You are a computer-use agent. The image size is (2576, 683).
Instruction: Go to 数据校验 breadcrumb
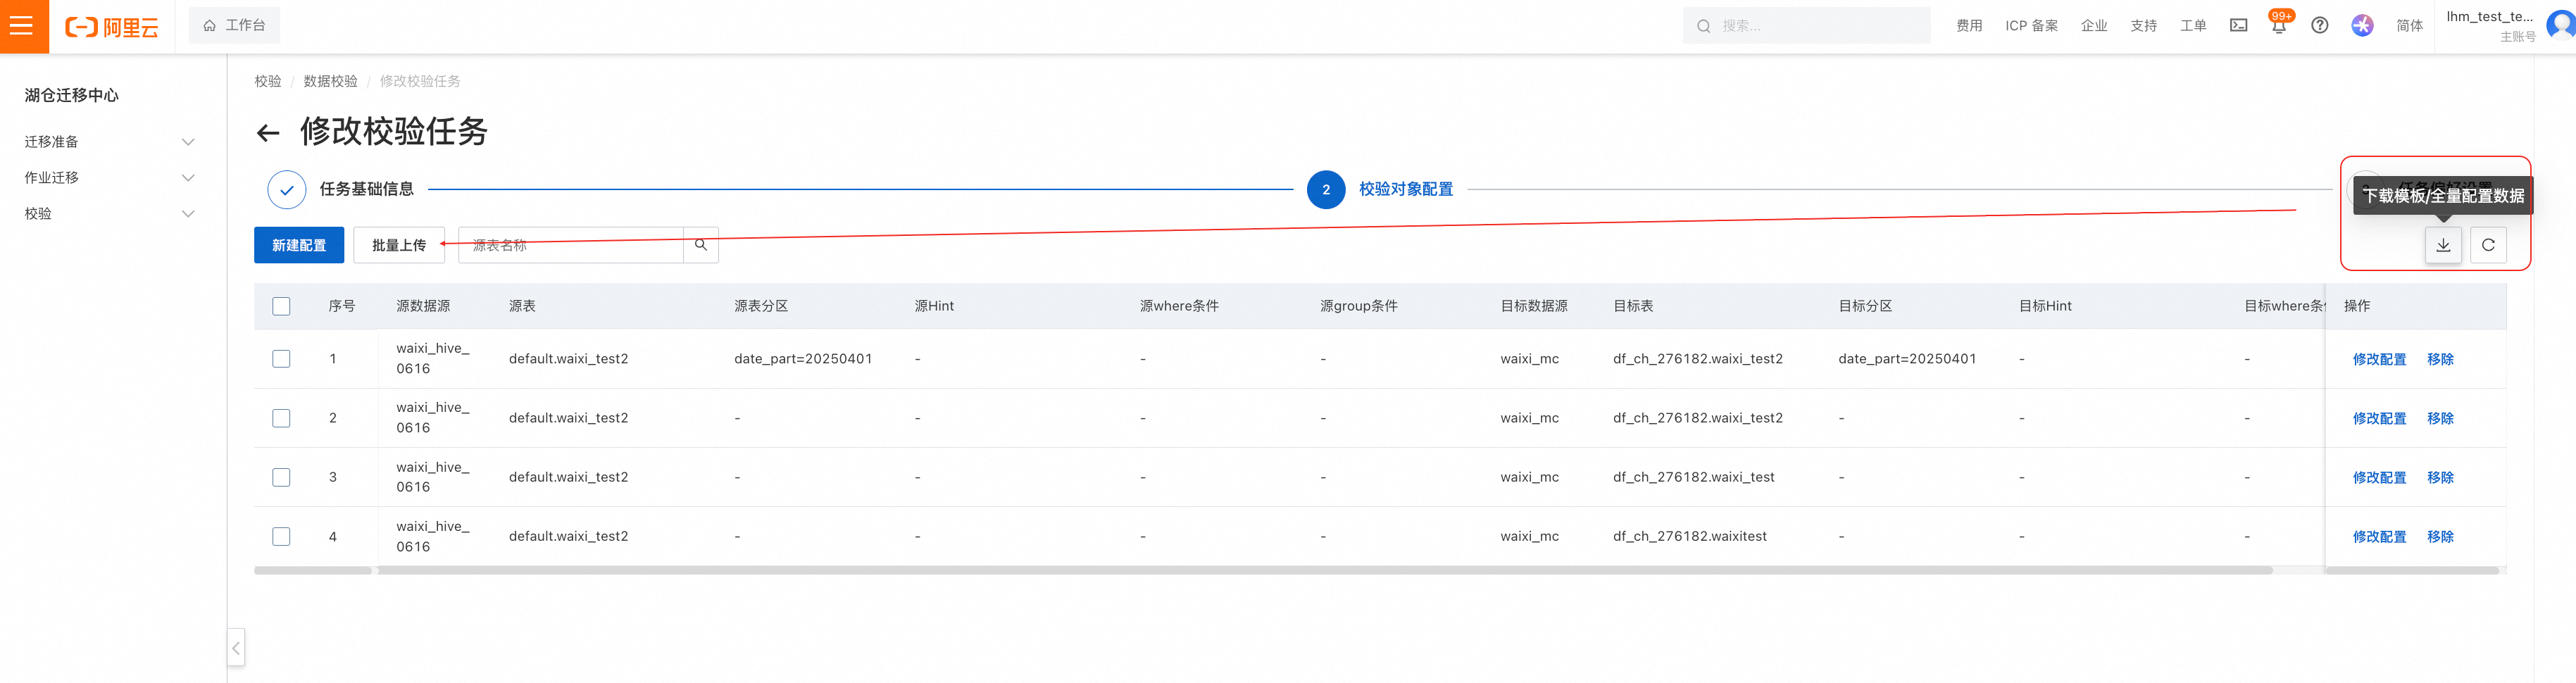pyautogui.click(x=330, y=81)
